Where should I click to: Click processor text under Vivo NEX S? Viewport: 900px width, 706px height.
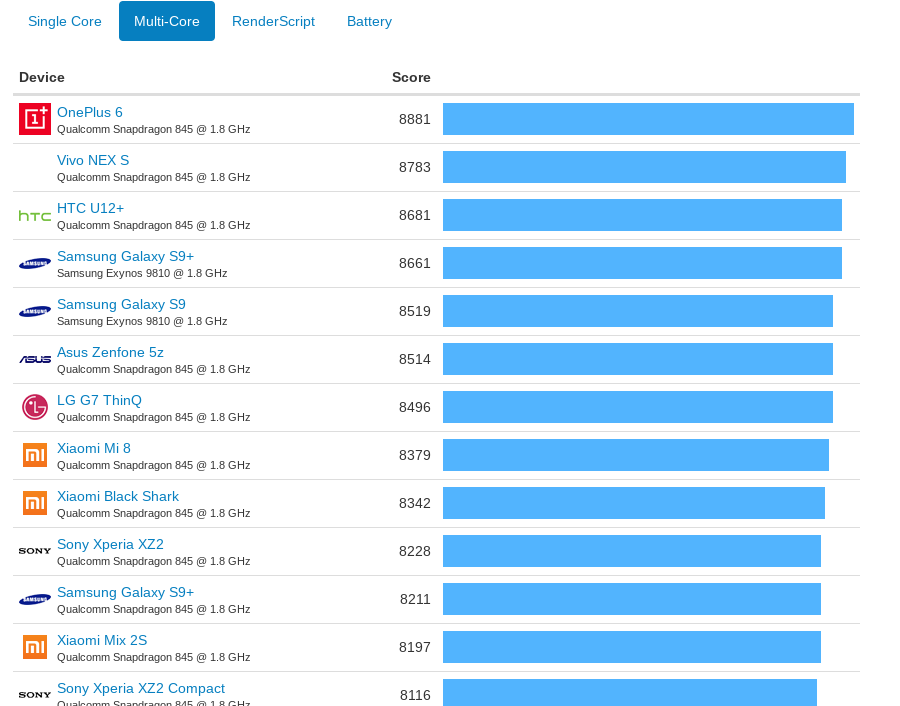pos(153,177)
